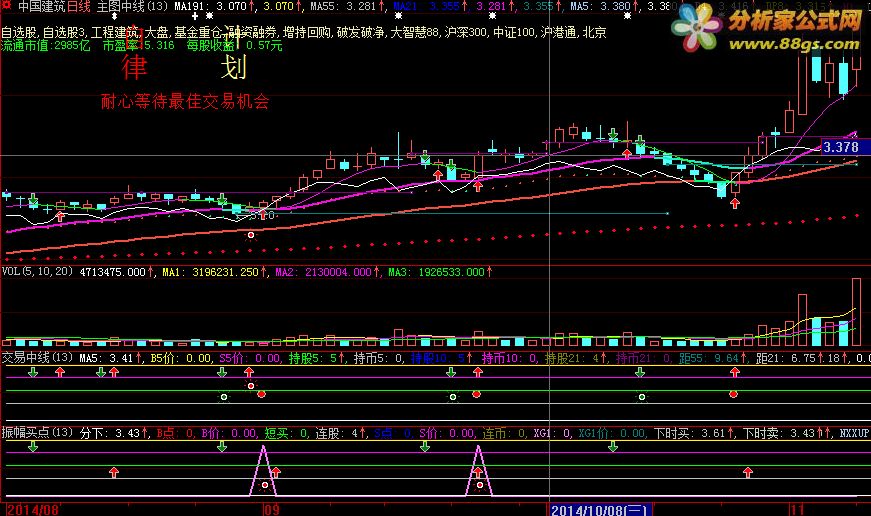Viewport: 871px width, 516px height.
Task: Switch period via the red 日线 label
Action: [x=78, y=7]
